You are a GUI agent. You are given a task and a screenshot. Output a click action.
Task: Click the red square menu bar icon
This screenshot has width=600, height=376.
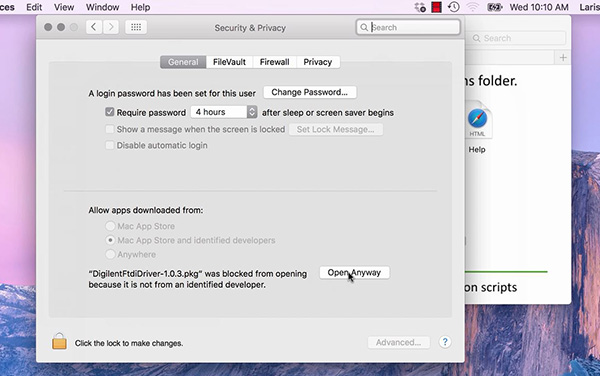436,7
